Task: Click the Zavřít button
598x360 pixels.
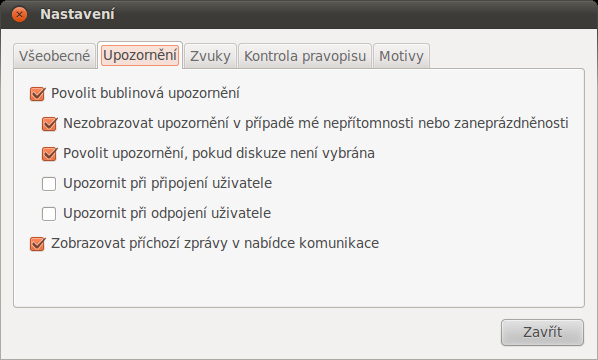Action: coord(542,333)
